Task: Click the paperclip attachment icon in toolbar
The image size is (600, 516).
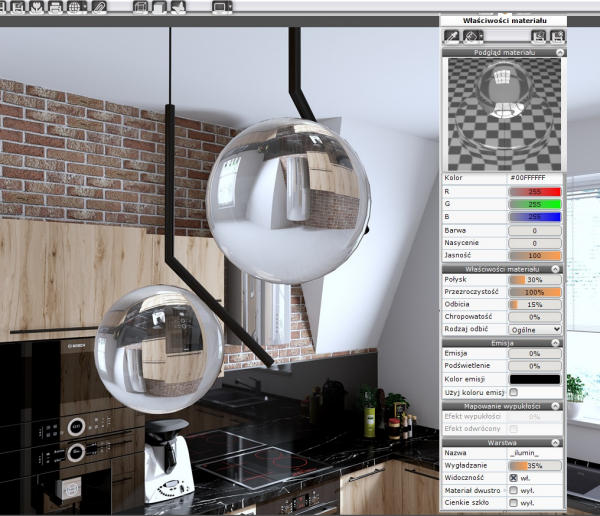Action: tap(99, 7)
